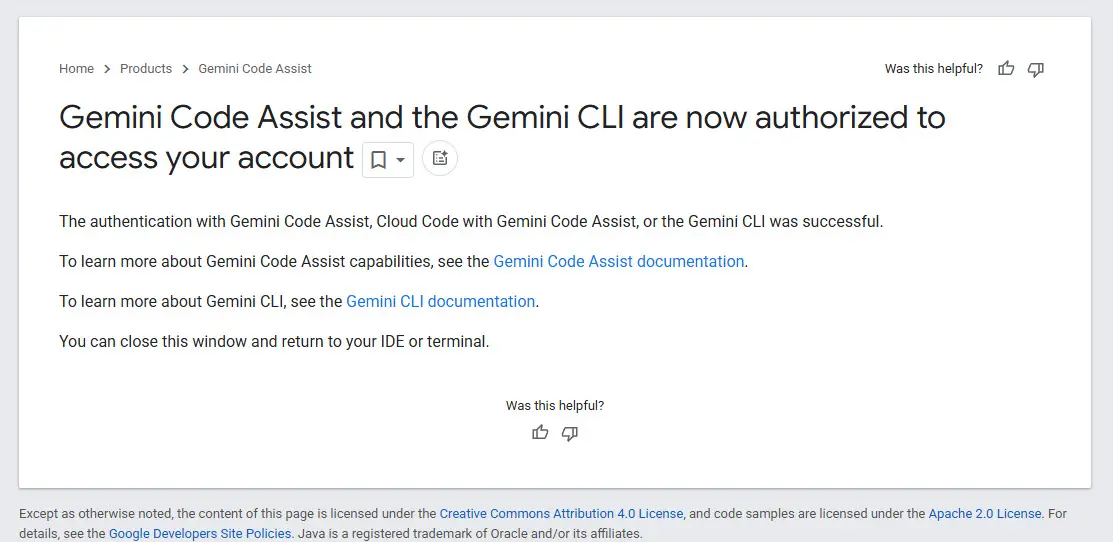1113x542 pixels.
Task: Click the chevron before Gemini Code Assist breadcrumb
Action: pyautogui.click(x=185, y=69)
